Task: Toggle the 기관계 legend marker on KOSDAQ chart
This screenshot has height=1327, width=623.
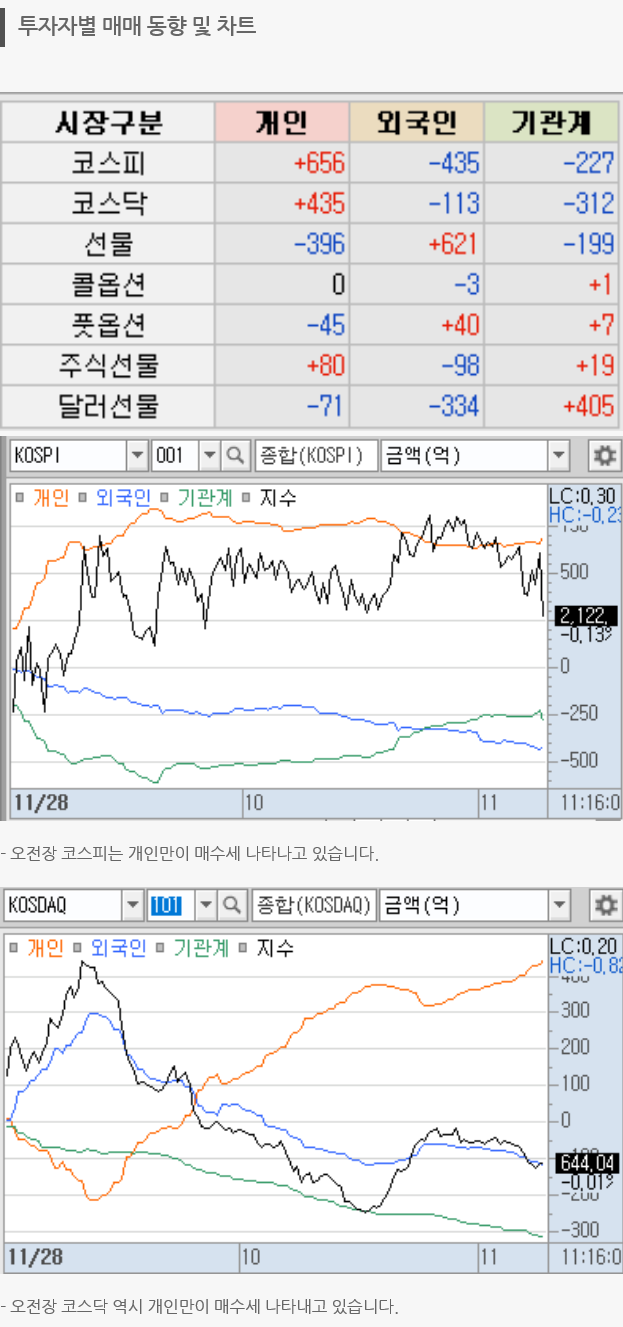Action: (x=161, y=947)
